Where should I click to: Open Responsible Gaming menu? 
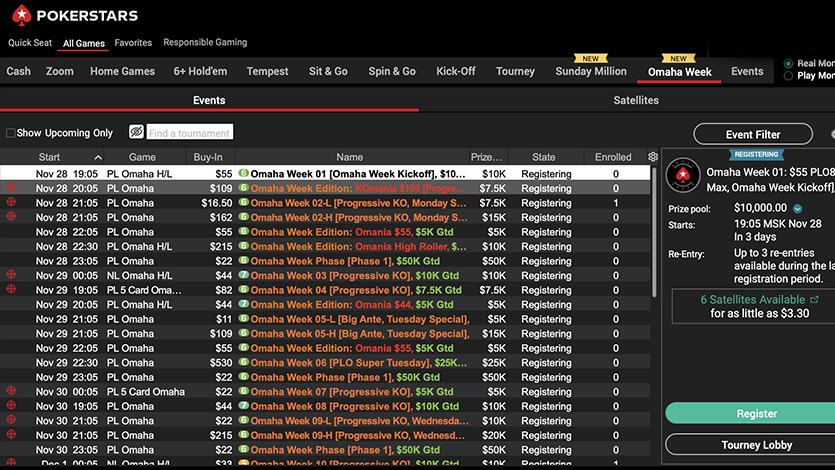[205, 42]
